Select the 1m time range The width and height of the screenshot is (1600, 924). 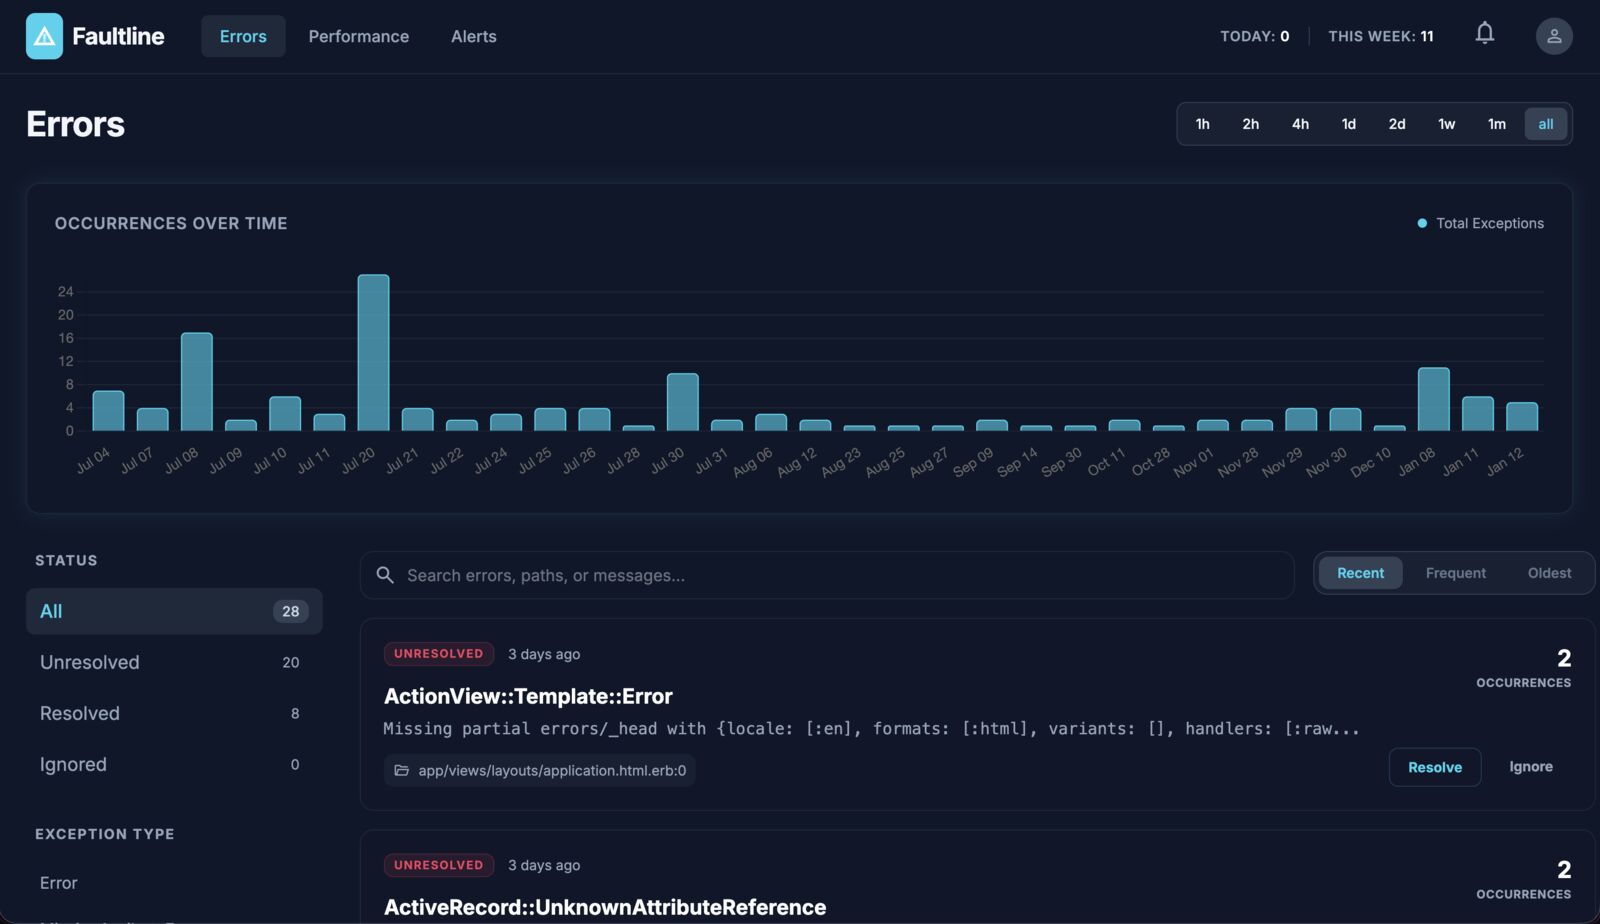(1496, 124)
